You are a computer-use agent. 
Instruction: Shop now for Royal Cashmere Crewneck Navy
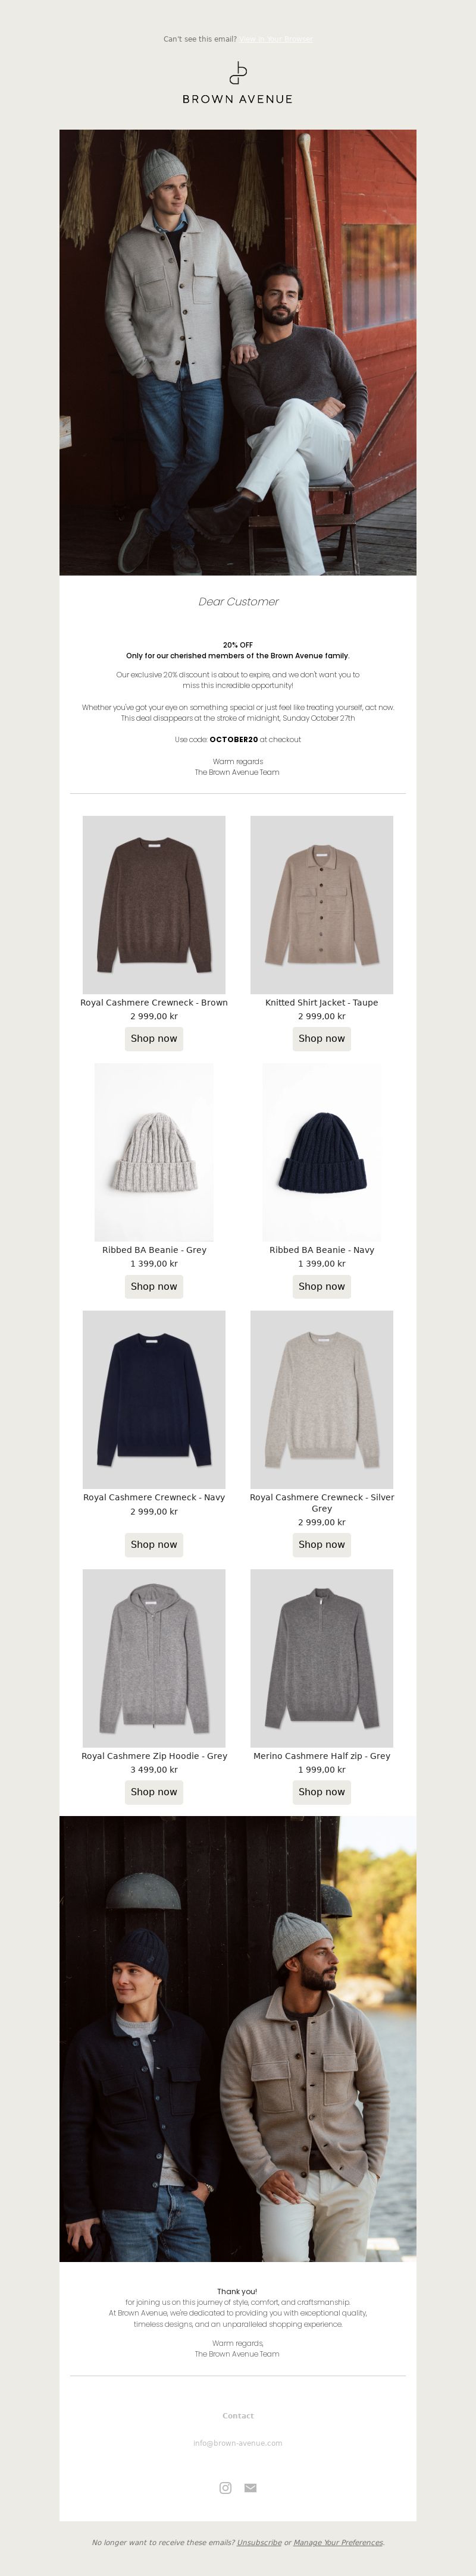154,1544
